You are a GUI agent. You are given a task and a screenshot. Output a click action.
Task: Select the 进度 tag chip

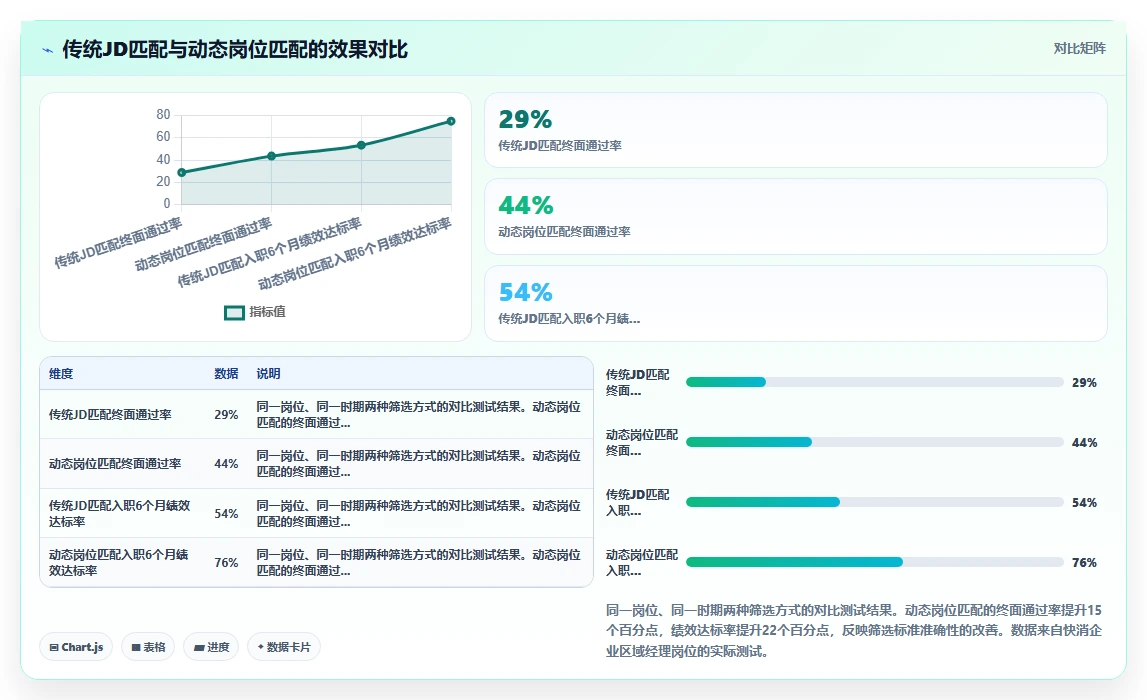[211, 647]
